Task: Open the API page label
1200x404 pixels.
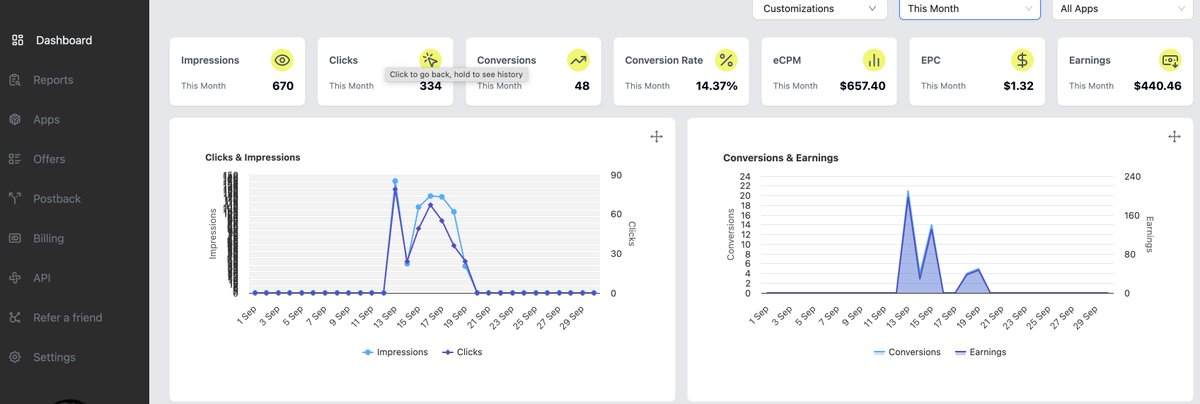Action: (42, 278)
